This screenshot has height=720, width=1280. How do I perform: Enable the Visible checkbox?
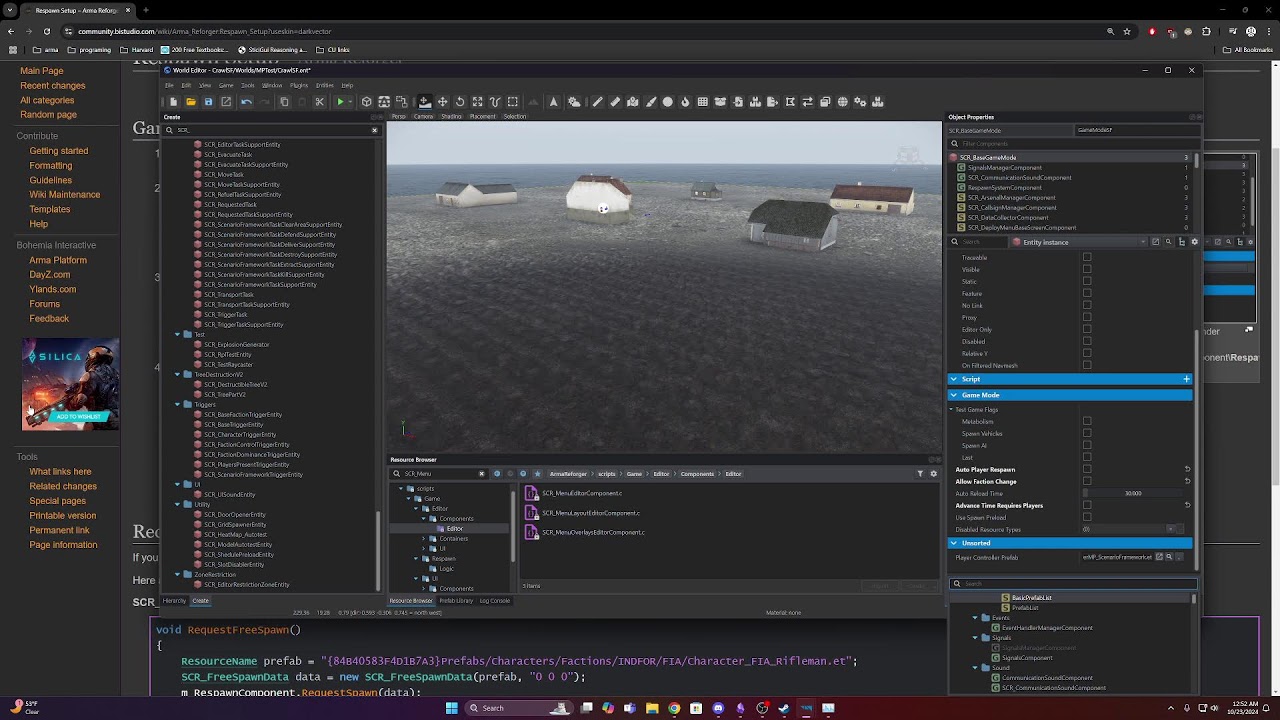[1087, 270]
